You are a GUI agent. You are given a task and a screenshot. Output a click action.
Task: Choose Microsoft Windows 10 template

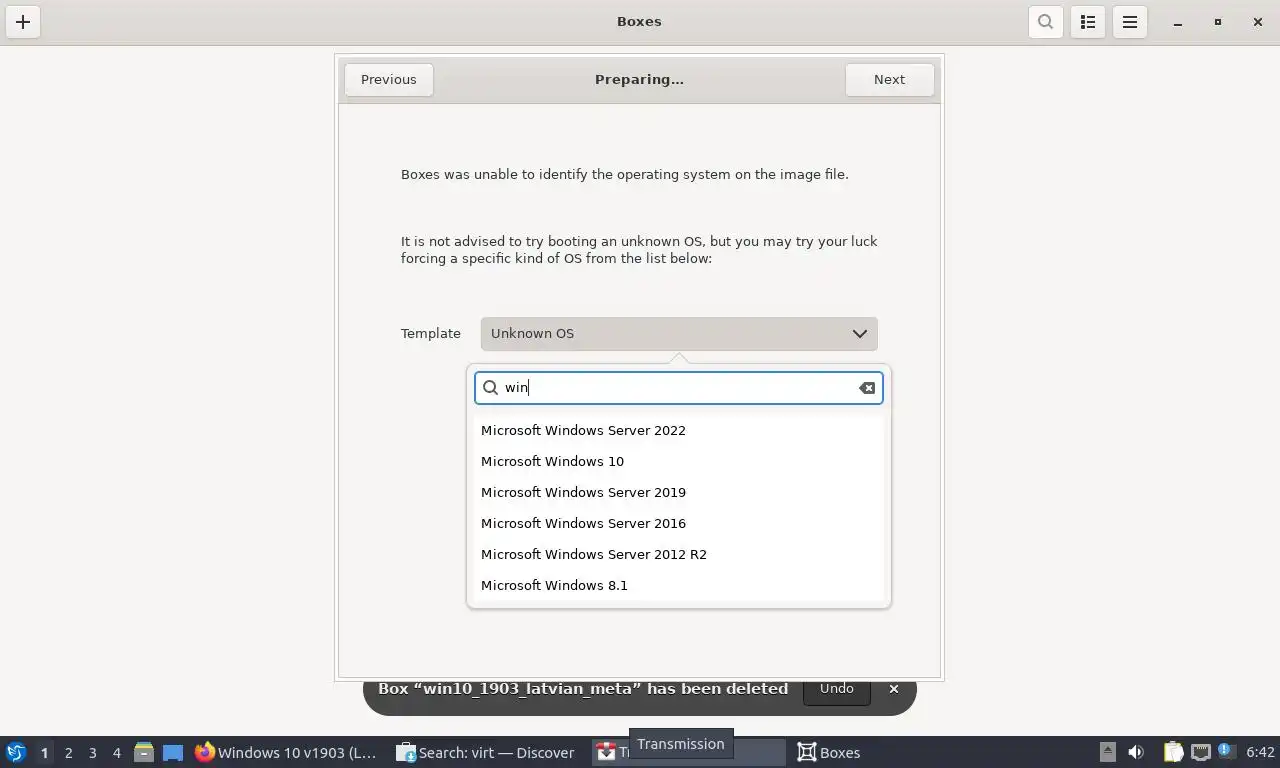click(x=679, y=462)
